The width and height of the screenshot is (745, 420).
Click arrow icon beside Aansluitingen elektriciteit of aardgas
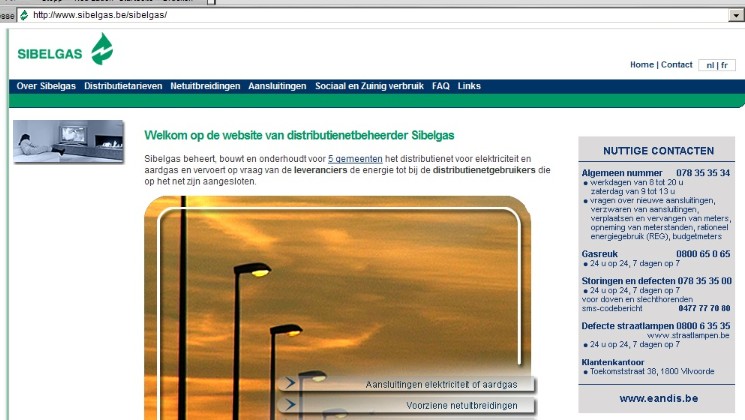[x=290, y=383]
